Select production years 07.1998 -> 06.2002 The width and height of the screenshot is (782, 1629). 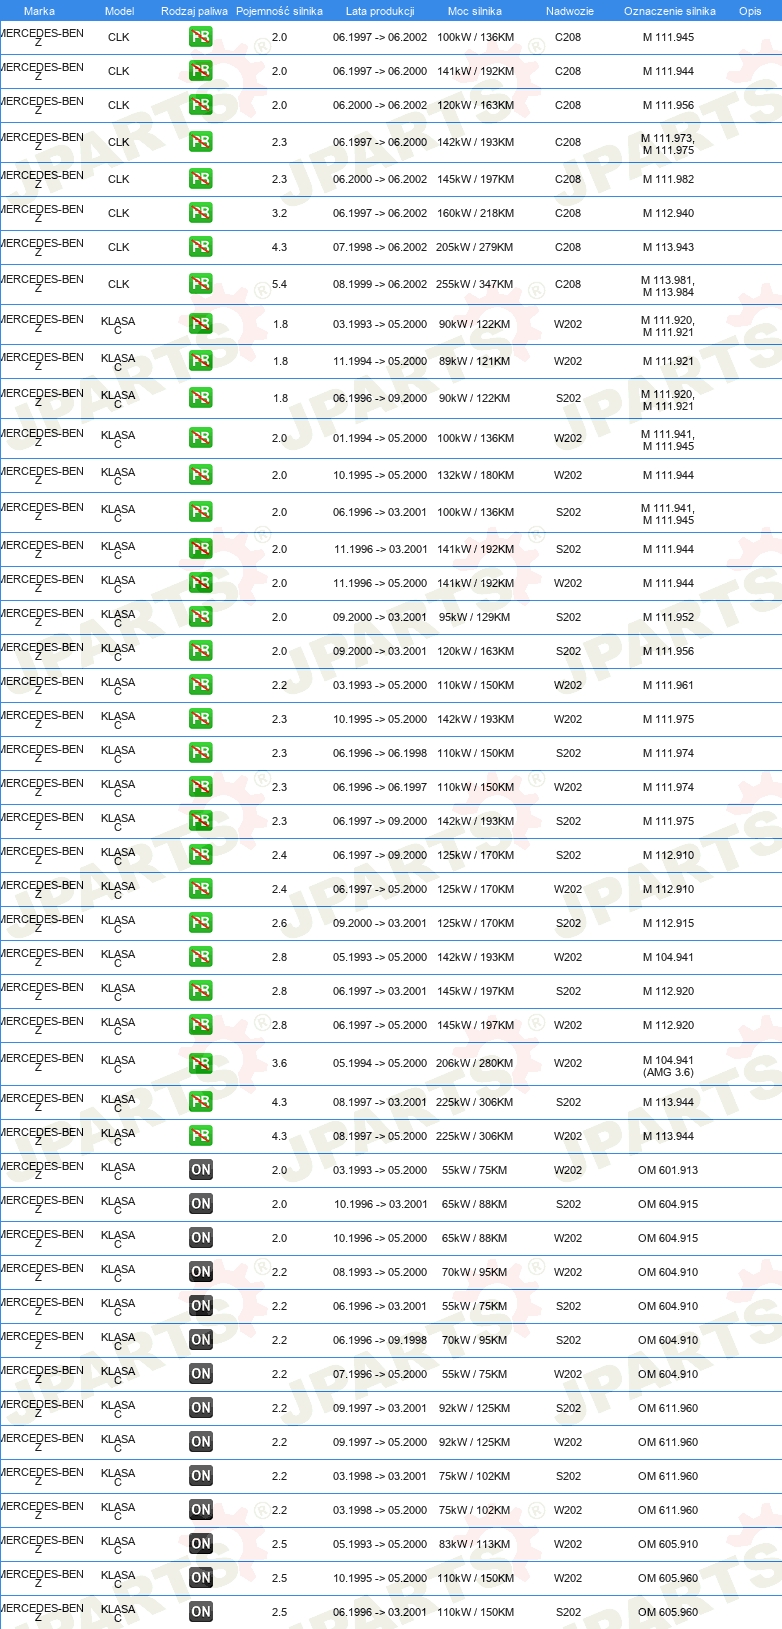click(380, 247)
